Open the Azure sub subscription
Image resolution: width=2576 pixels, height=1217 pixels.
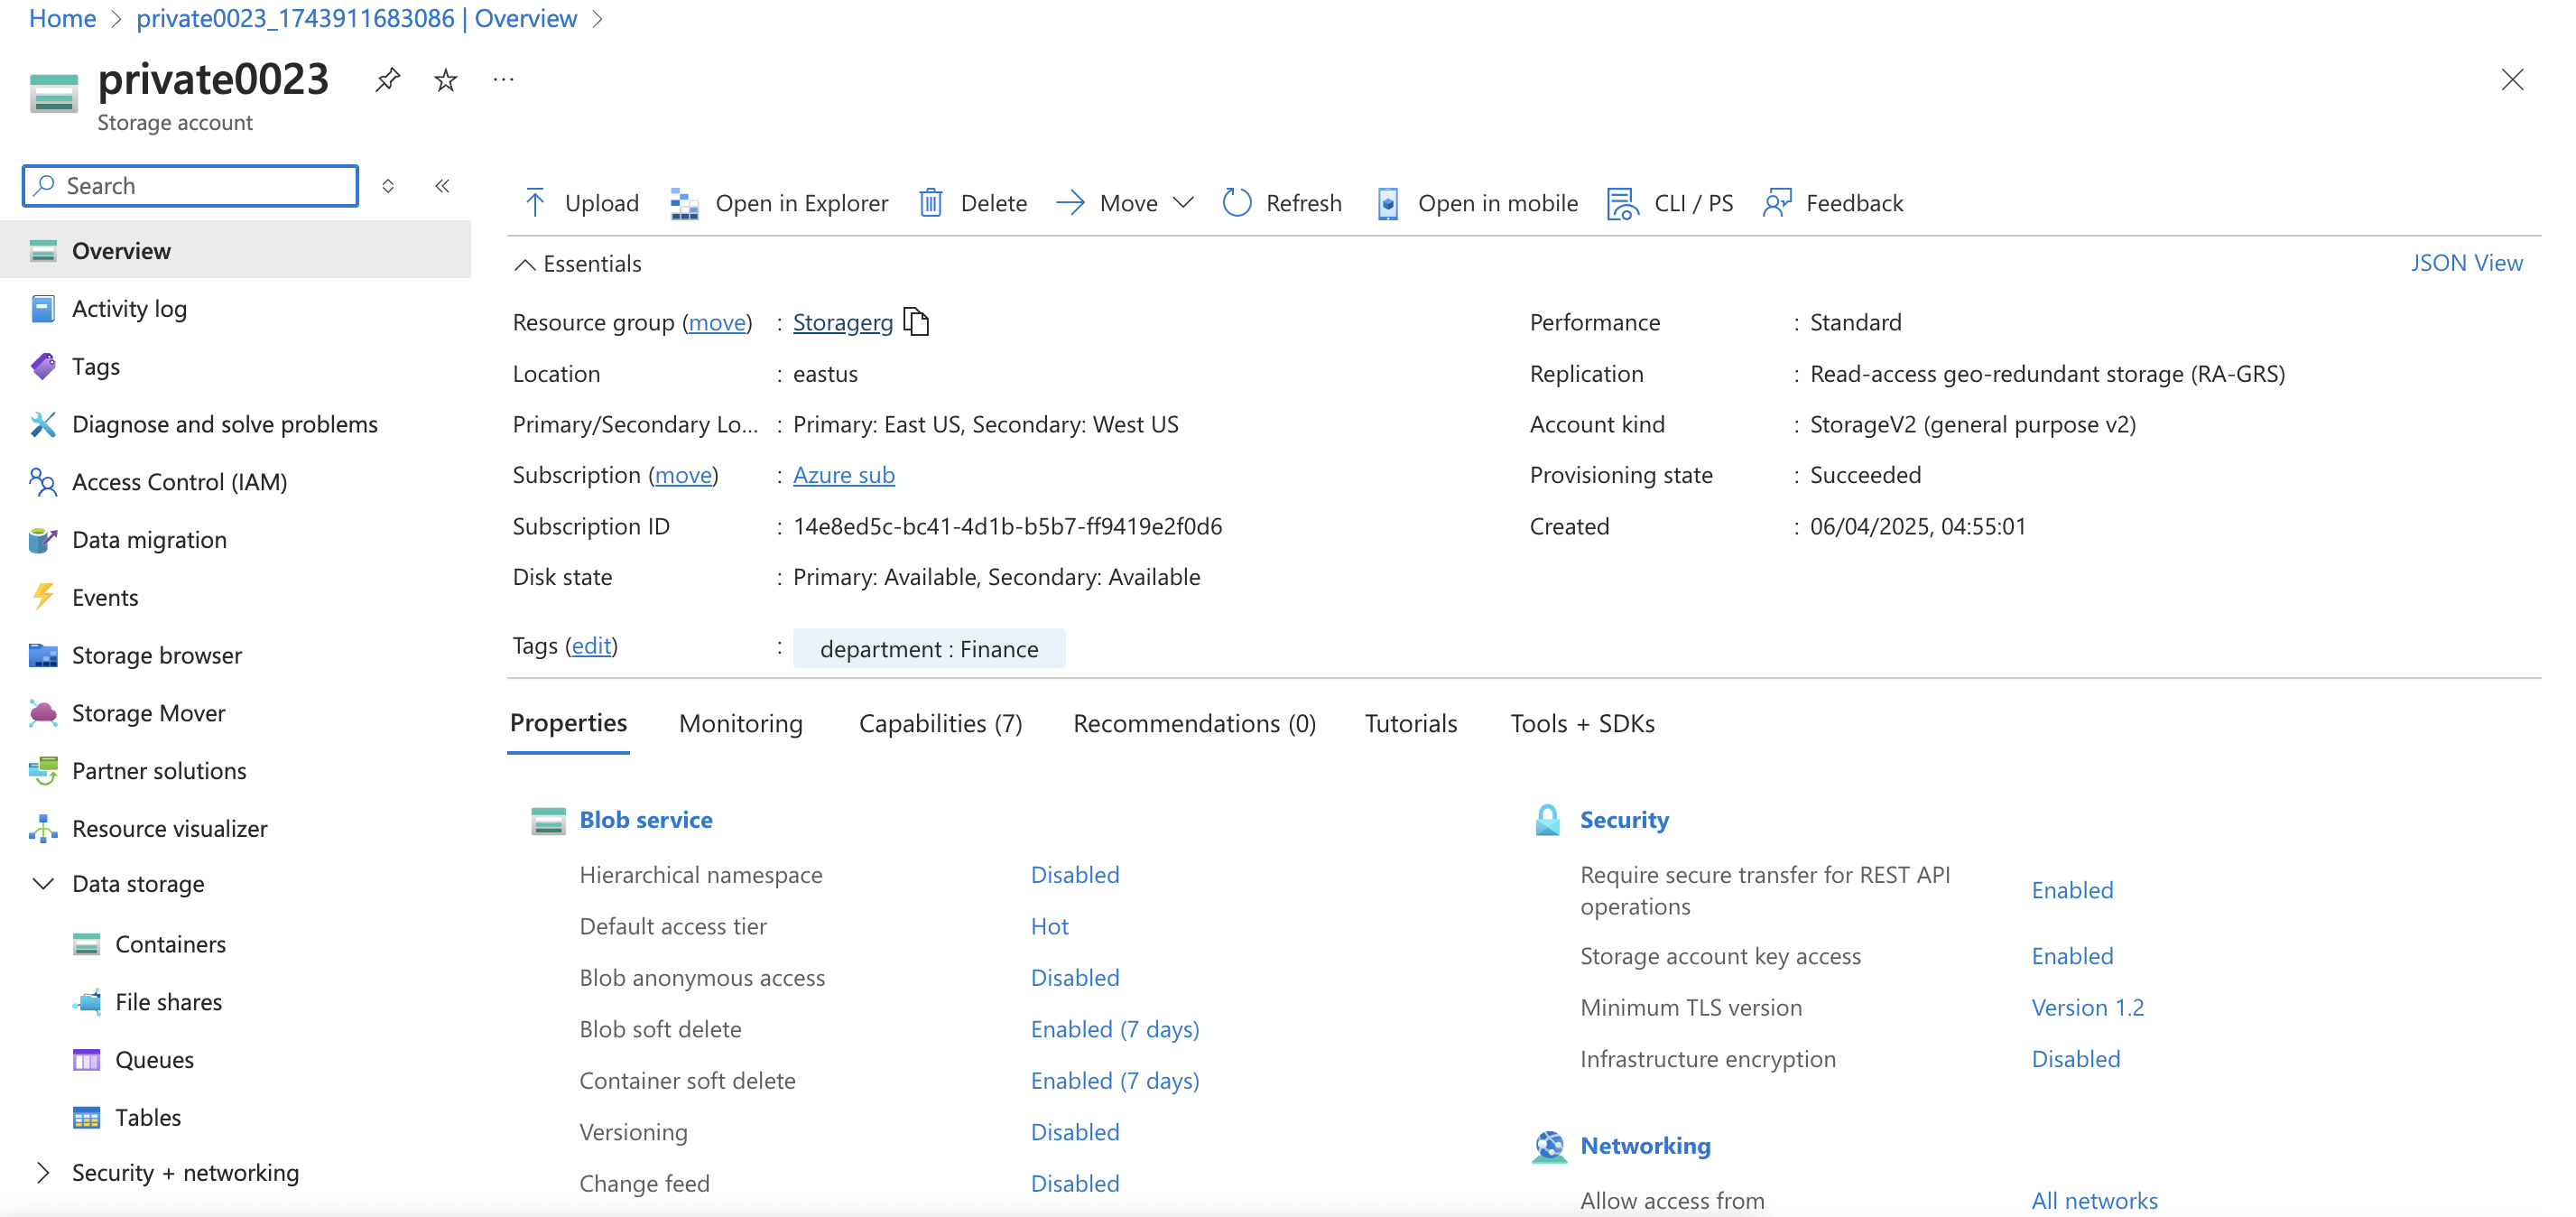(x=844, y=475)
